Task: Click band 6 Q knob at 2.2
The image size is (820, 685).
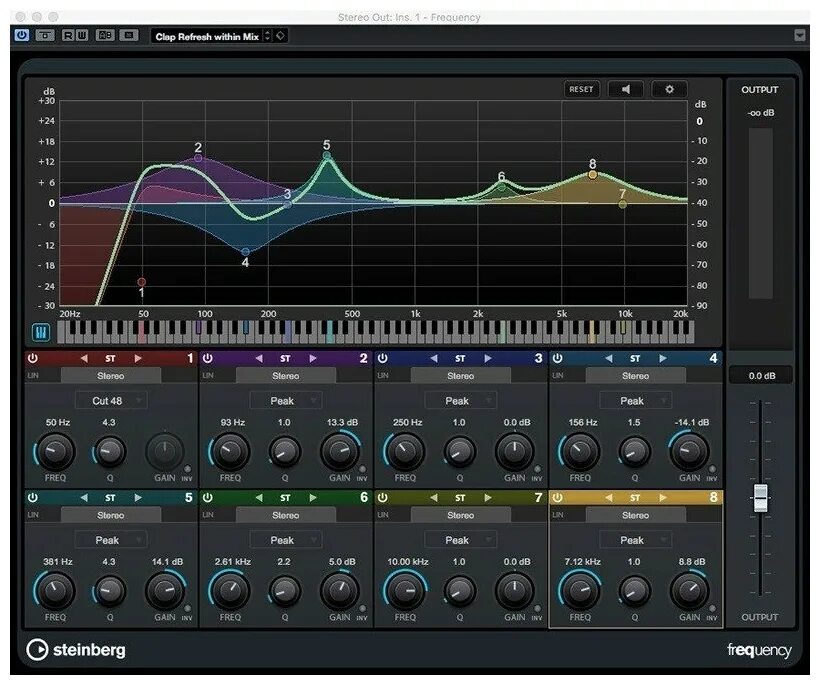Action: tap(284, 591)
